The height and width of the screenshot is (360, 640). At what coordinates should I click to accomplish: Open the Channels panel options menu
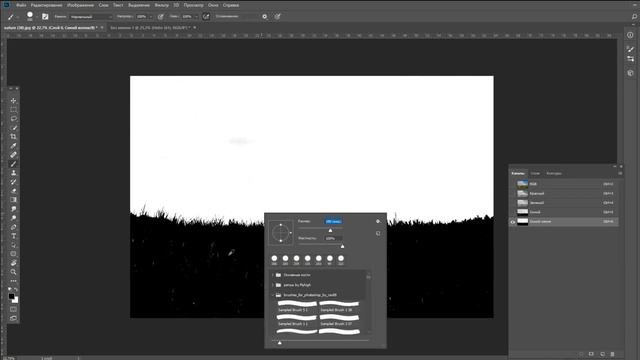(x=620, y=173)
